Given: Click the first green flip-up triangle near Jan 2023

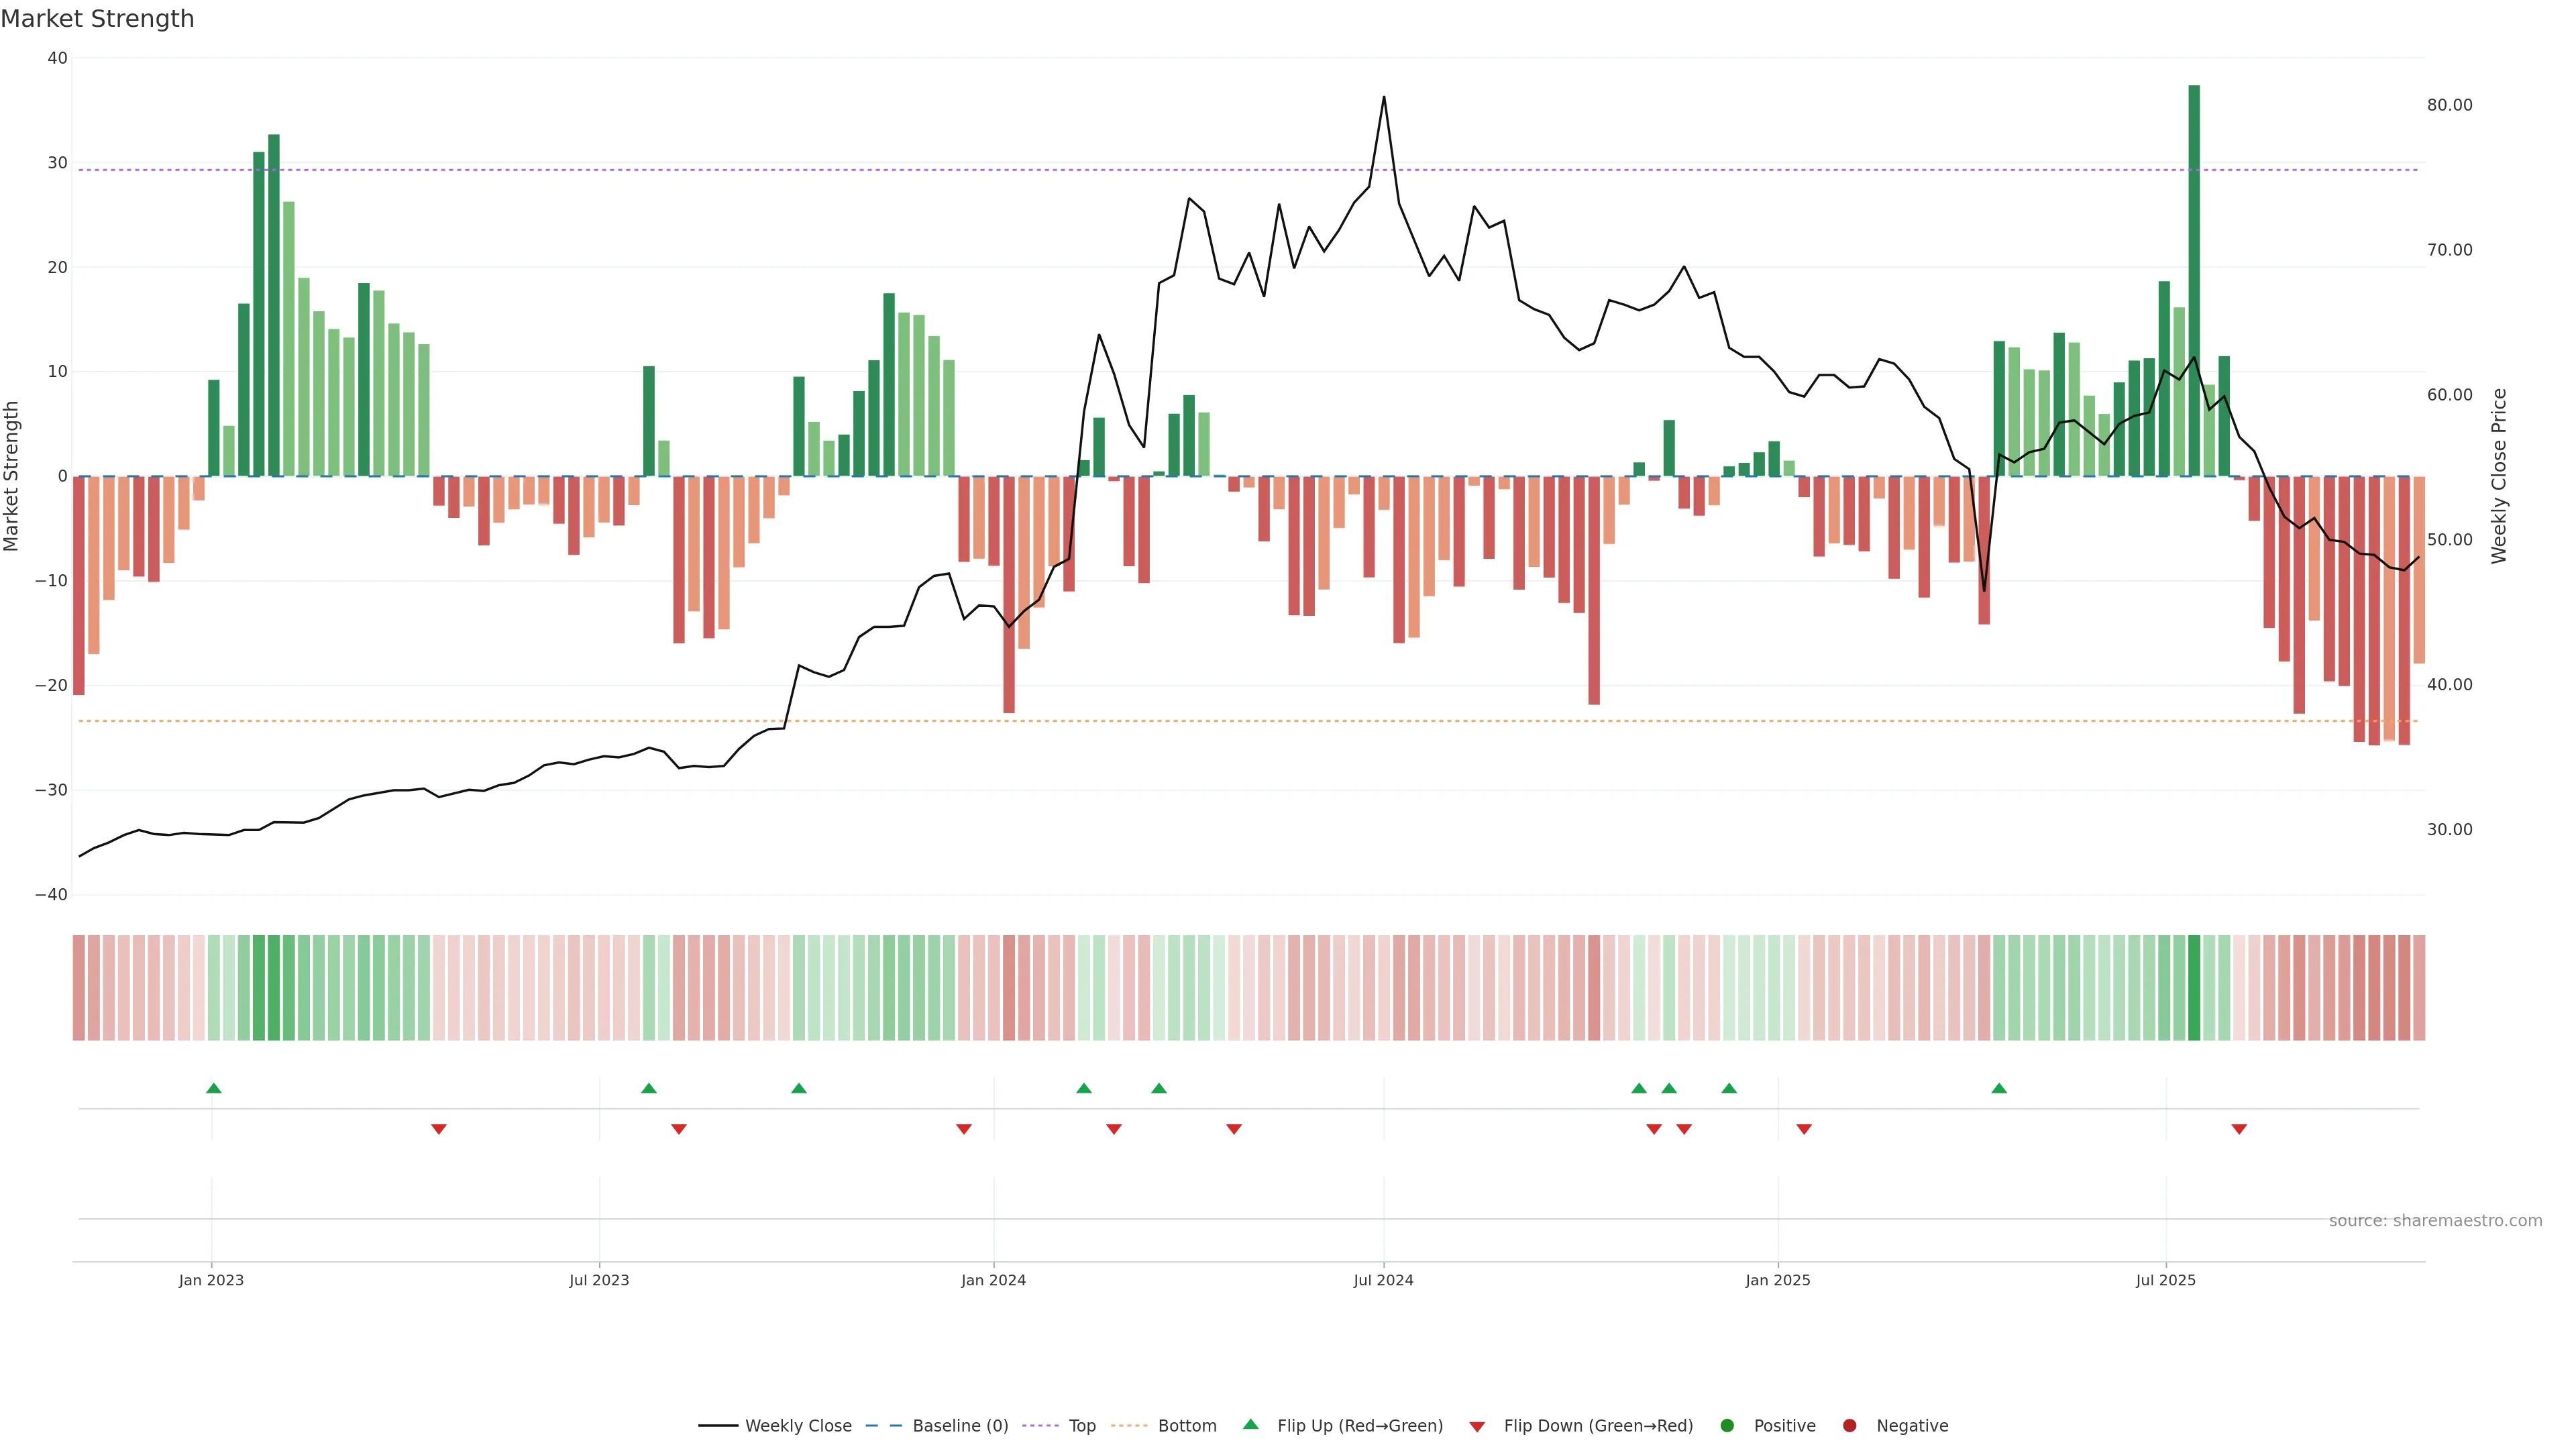Looking at the screenshot, I should pyautogui.click(x=213, y=1088).
